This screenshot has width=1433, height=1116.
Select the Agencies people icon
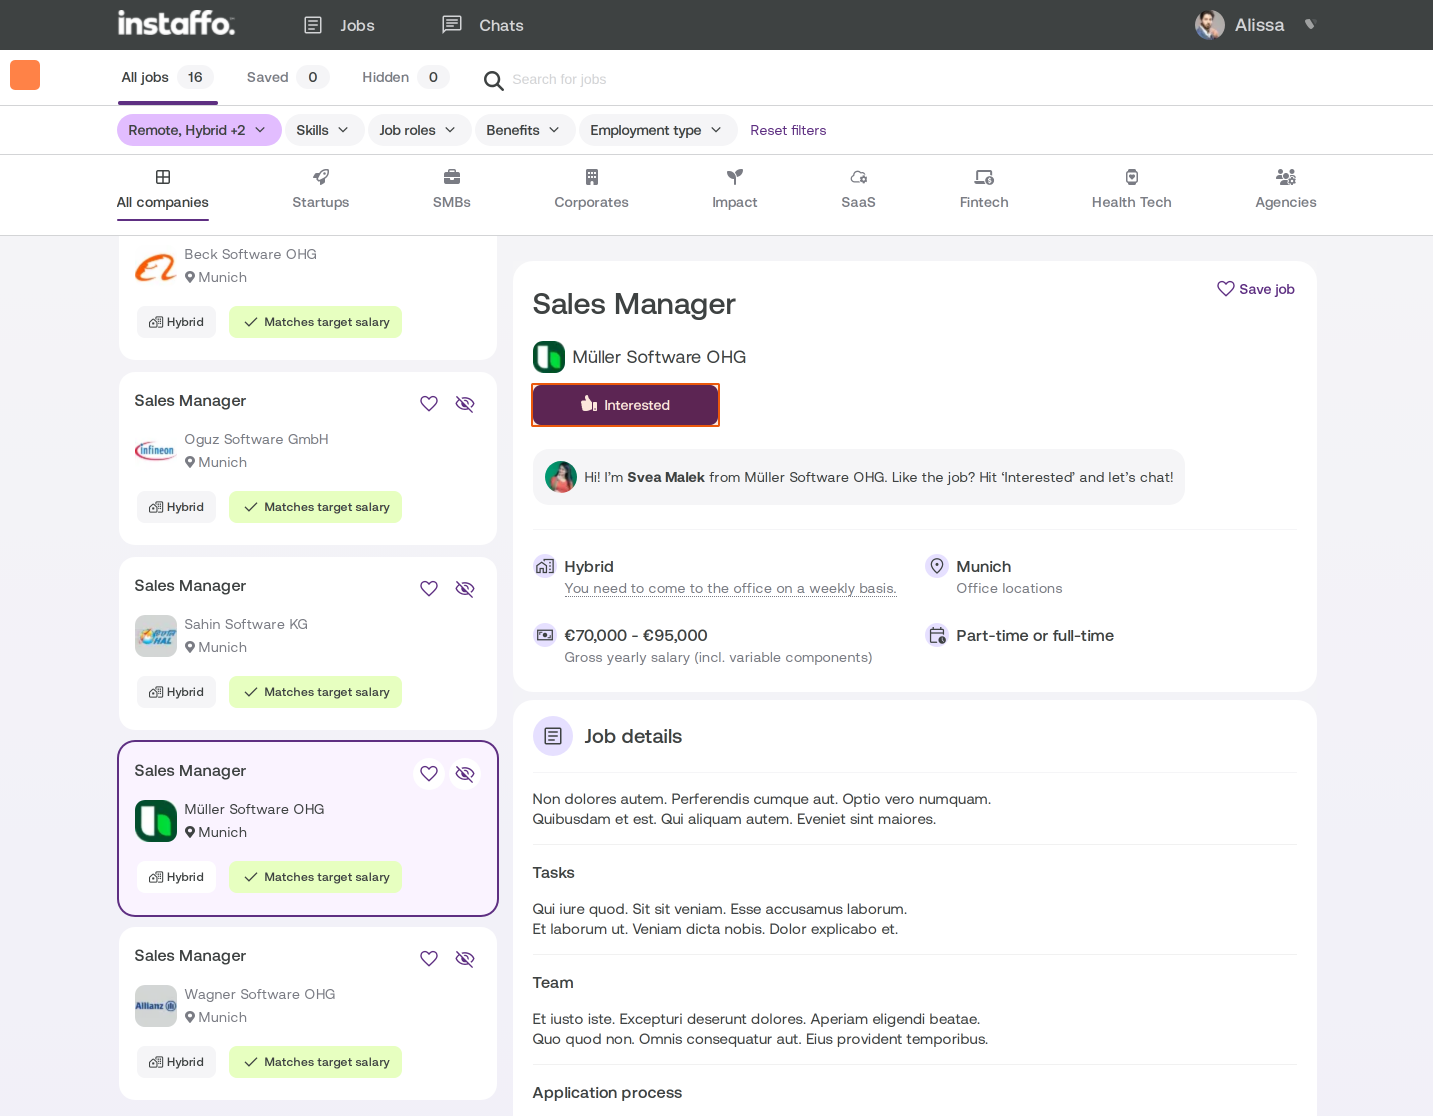[x=1286, y=177]
